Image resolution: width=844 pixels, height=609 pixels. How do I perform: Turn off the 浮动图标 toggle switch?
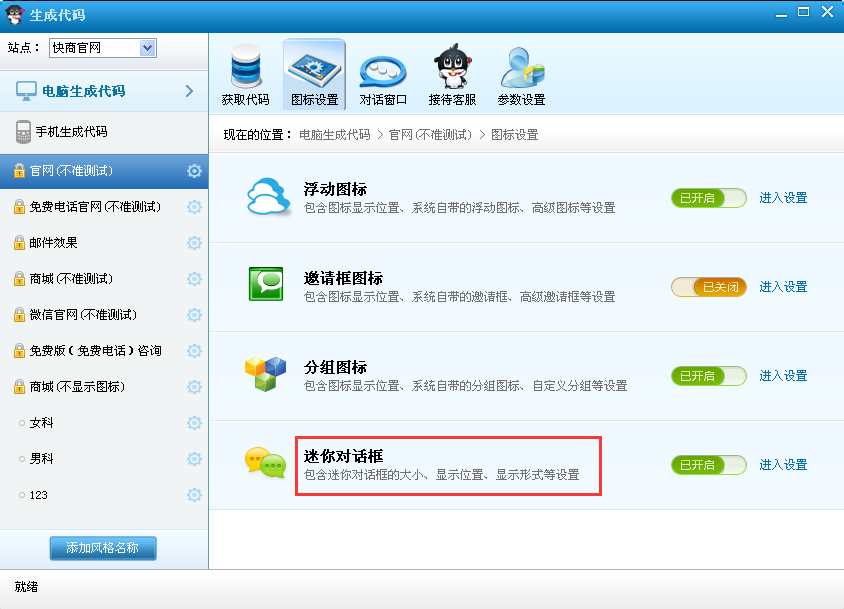point(708,198)
